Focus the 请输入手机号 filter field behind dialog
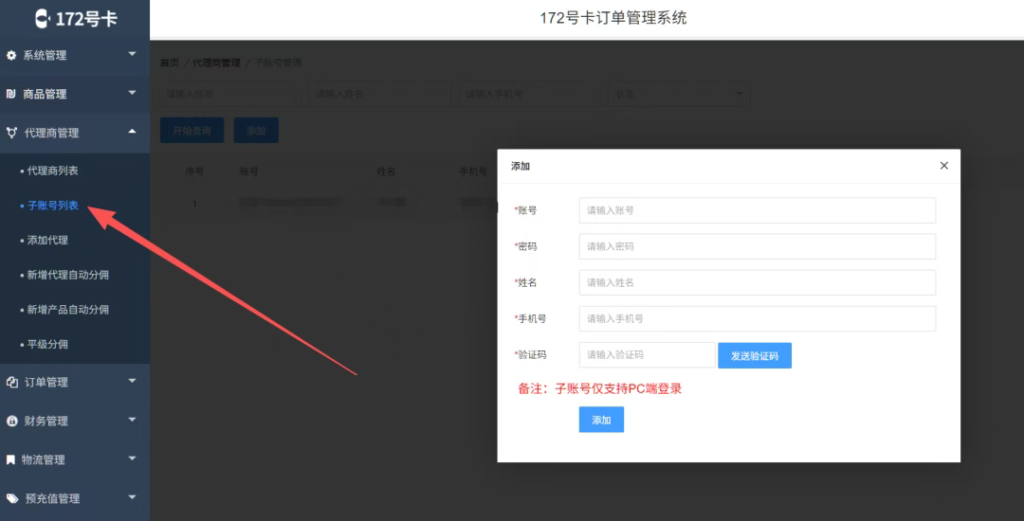Screen dimensions: 1024x521 pyautogui.click(x=530, y=94)
